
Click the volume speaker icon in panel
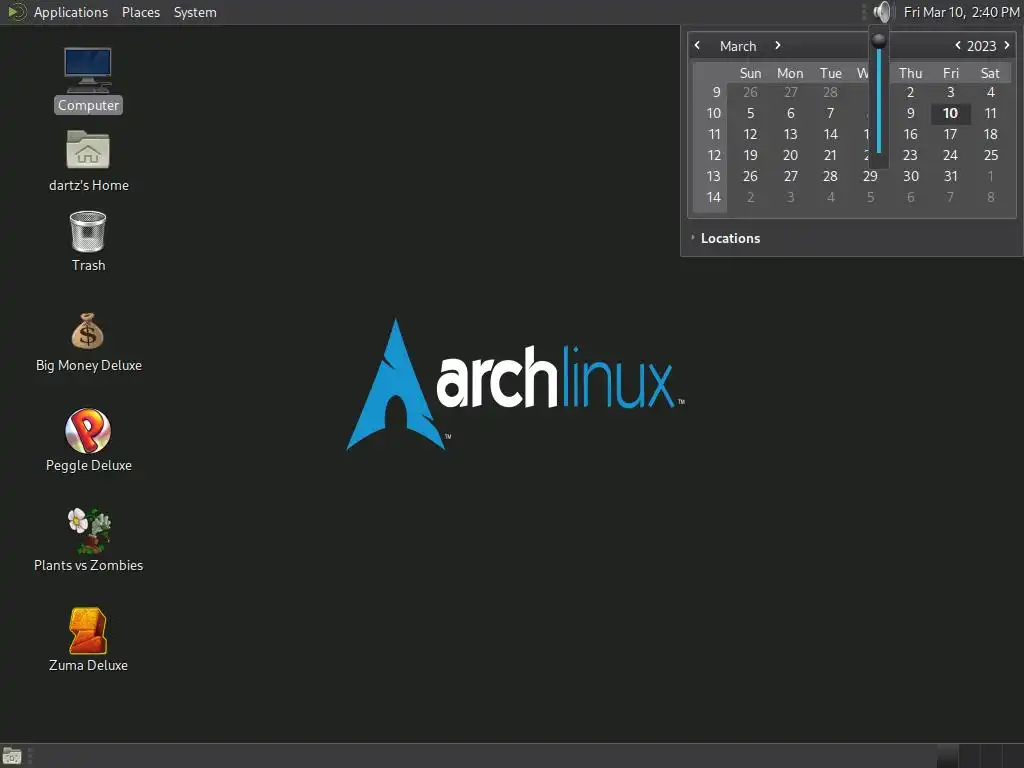click(882, 12)
